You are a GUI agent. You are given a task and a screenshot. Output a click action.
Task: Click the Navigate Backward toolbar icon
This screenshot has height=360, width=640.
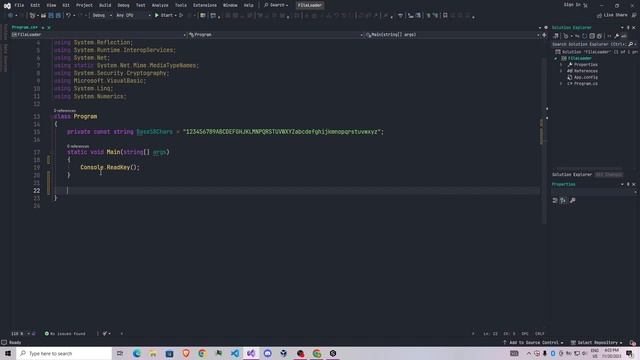tap(10, 16)
